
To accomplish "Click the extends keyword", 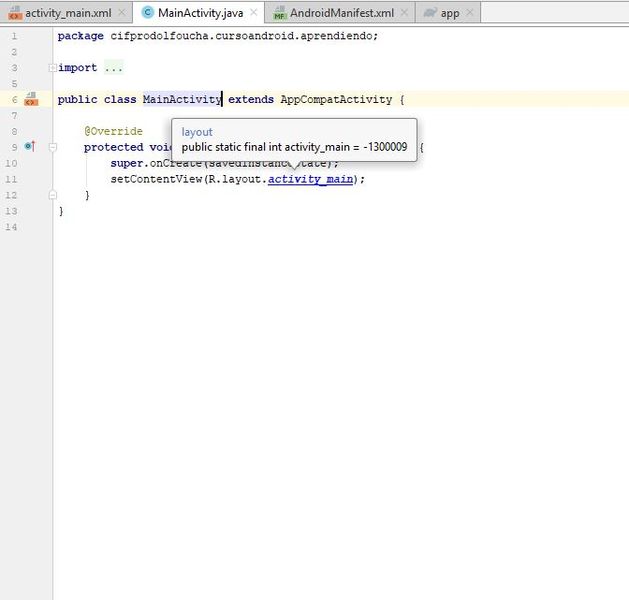I will pyautogui.click(x=251, y=99).
